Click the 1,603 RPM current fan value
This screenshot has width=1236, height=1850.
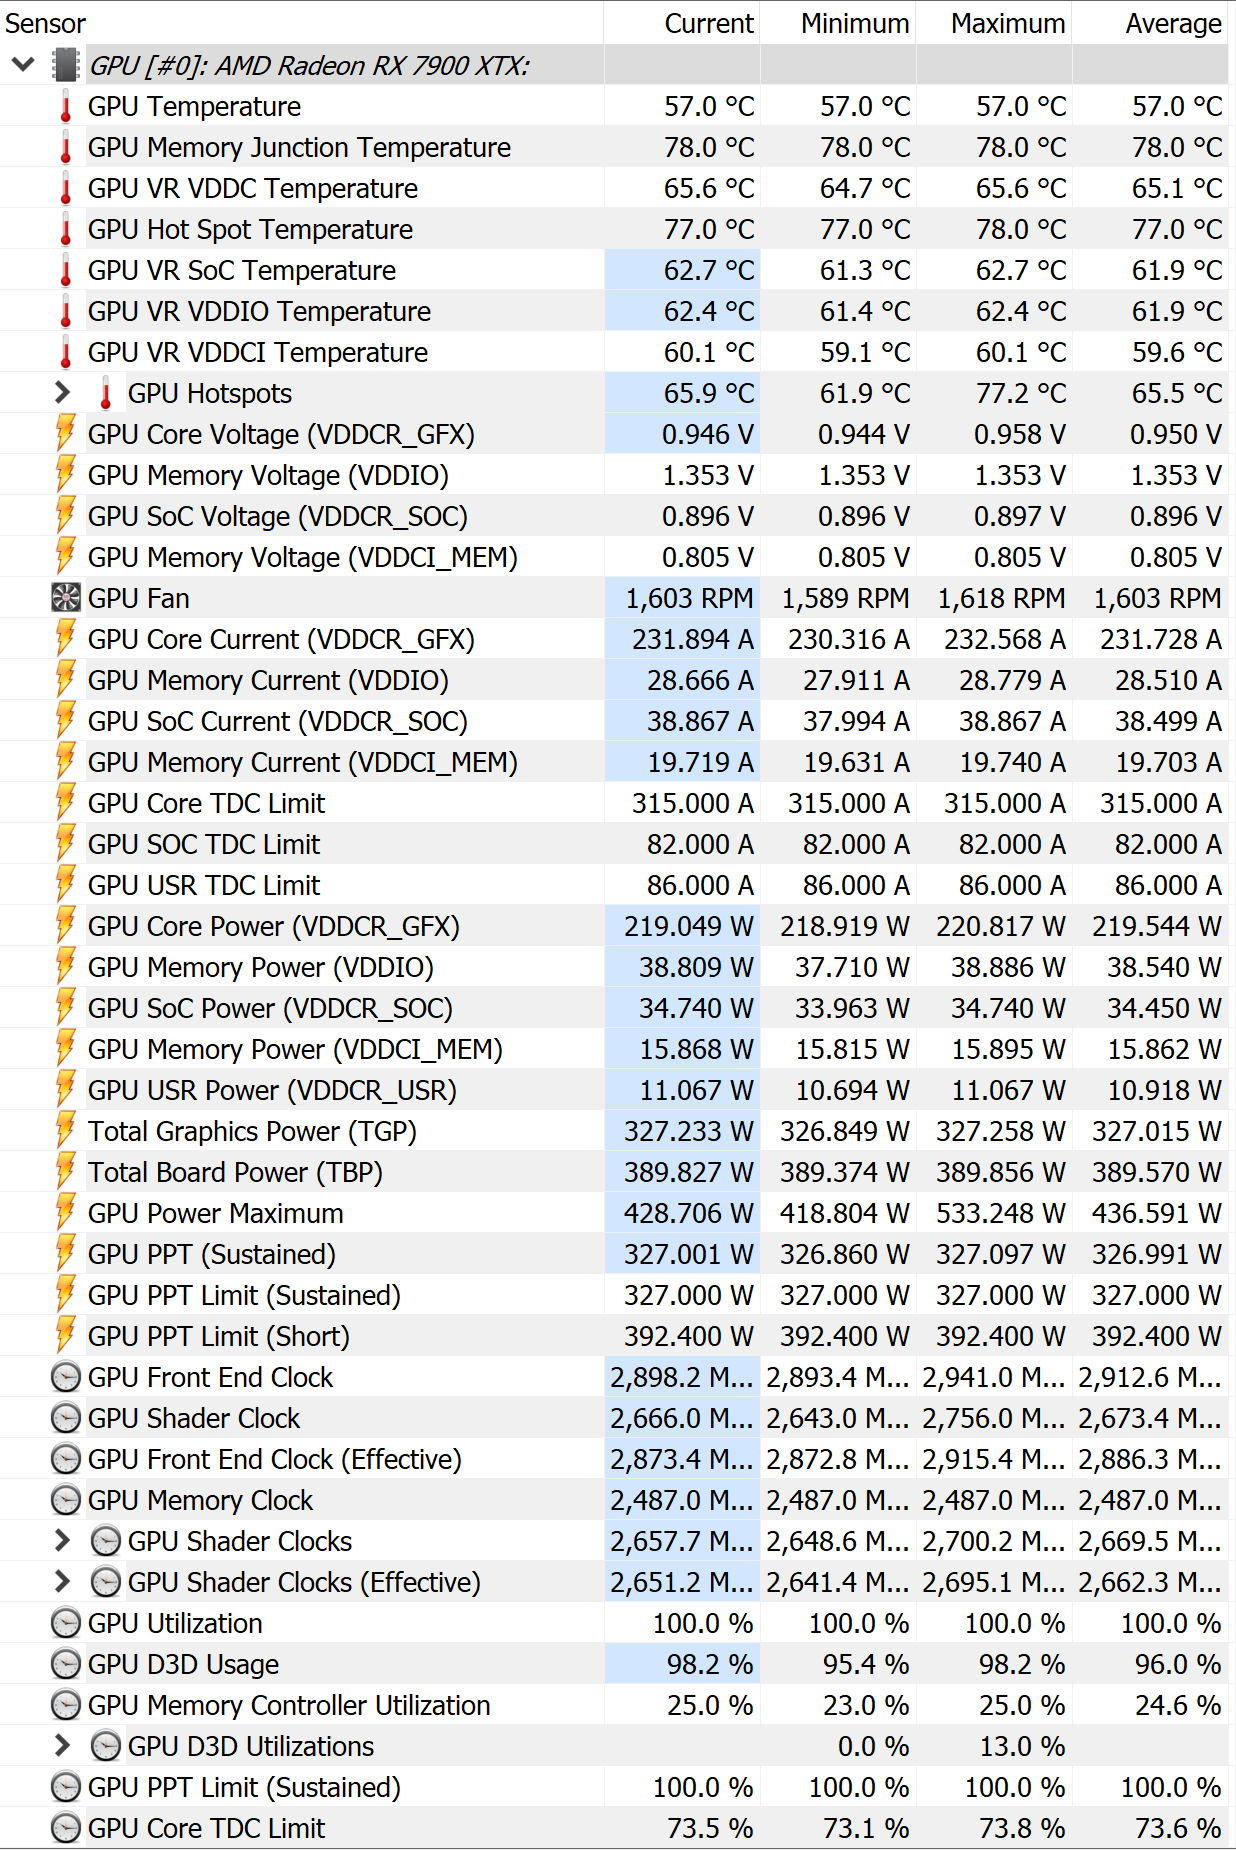tap(689, 598)
